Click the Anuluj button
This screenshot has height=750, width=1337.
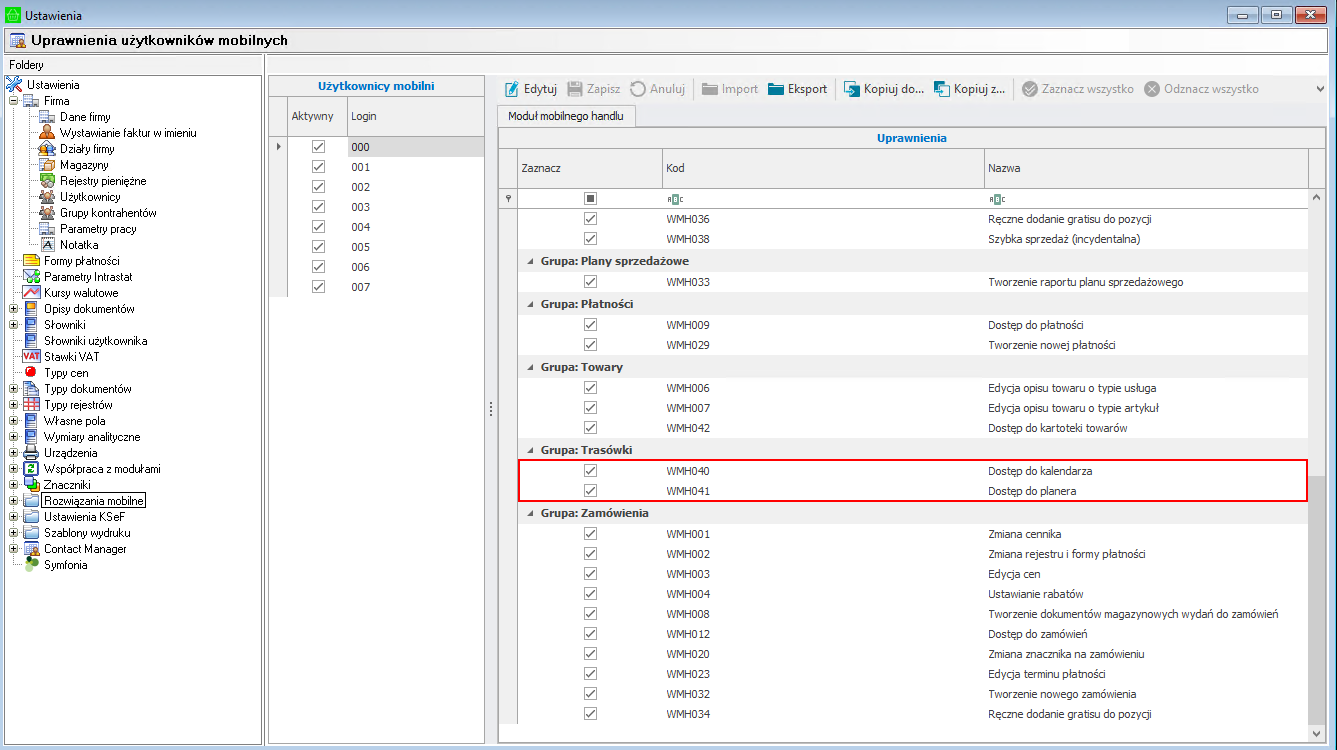point(658,89)
